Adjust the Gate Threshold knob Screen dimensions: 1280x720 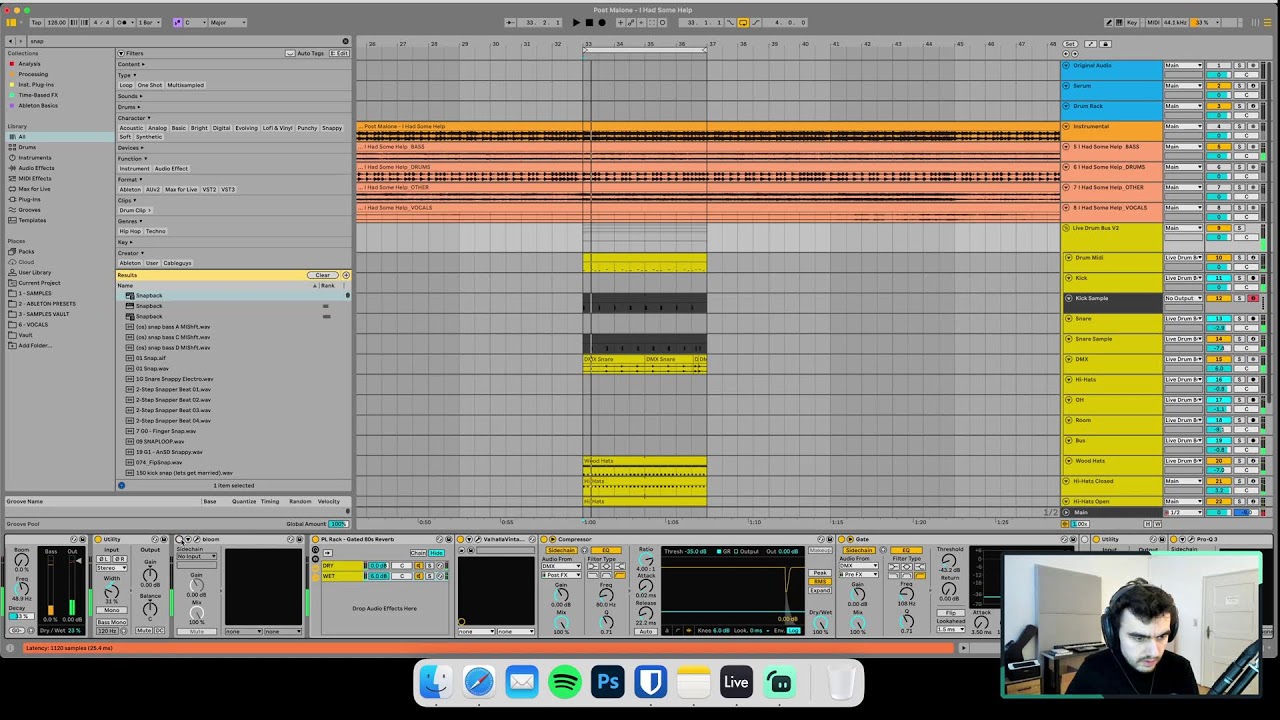point(949,562)
